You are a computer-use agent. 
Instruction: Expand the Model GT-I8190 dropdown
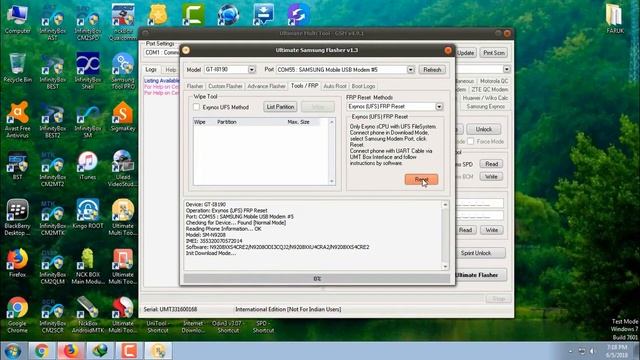pos(252,70)
